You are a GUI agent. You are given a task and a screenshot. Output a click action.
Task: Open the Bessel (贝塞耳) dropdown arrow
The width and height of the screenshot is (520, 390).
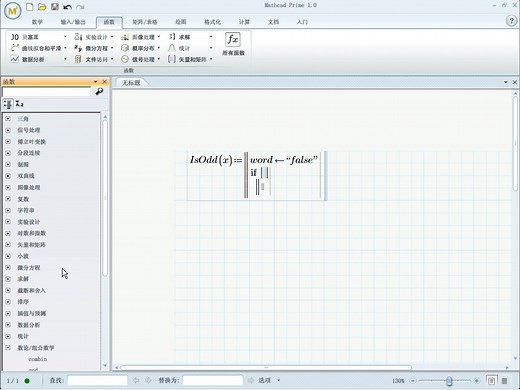[x=65, y=37]
